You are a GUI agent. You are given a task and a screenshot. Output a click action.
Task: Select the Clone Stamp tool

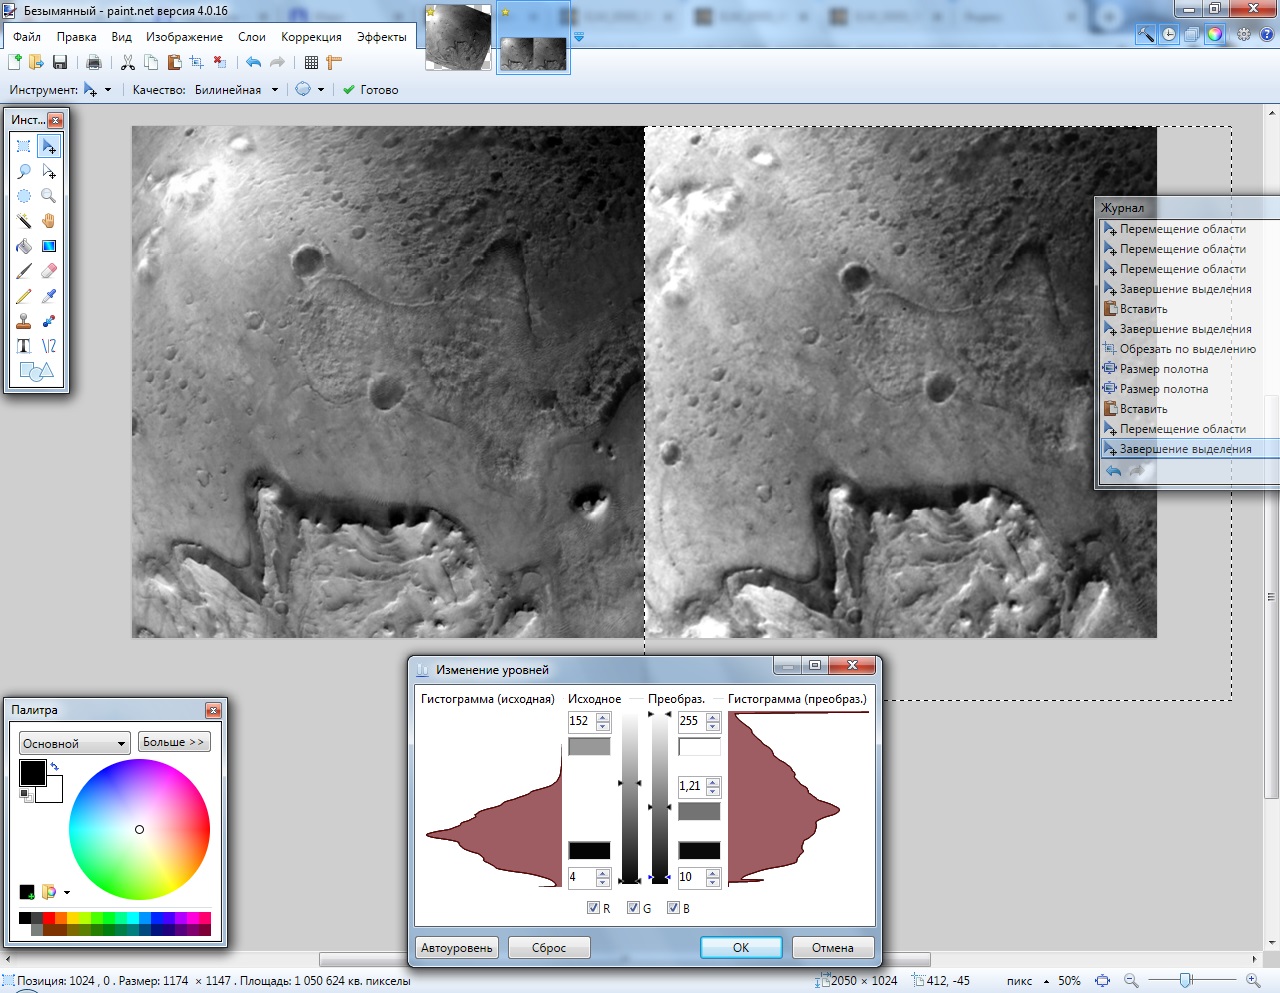(x=24, y=321)
